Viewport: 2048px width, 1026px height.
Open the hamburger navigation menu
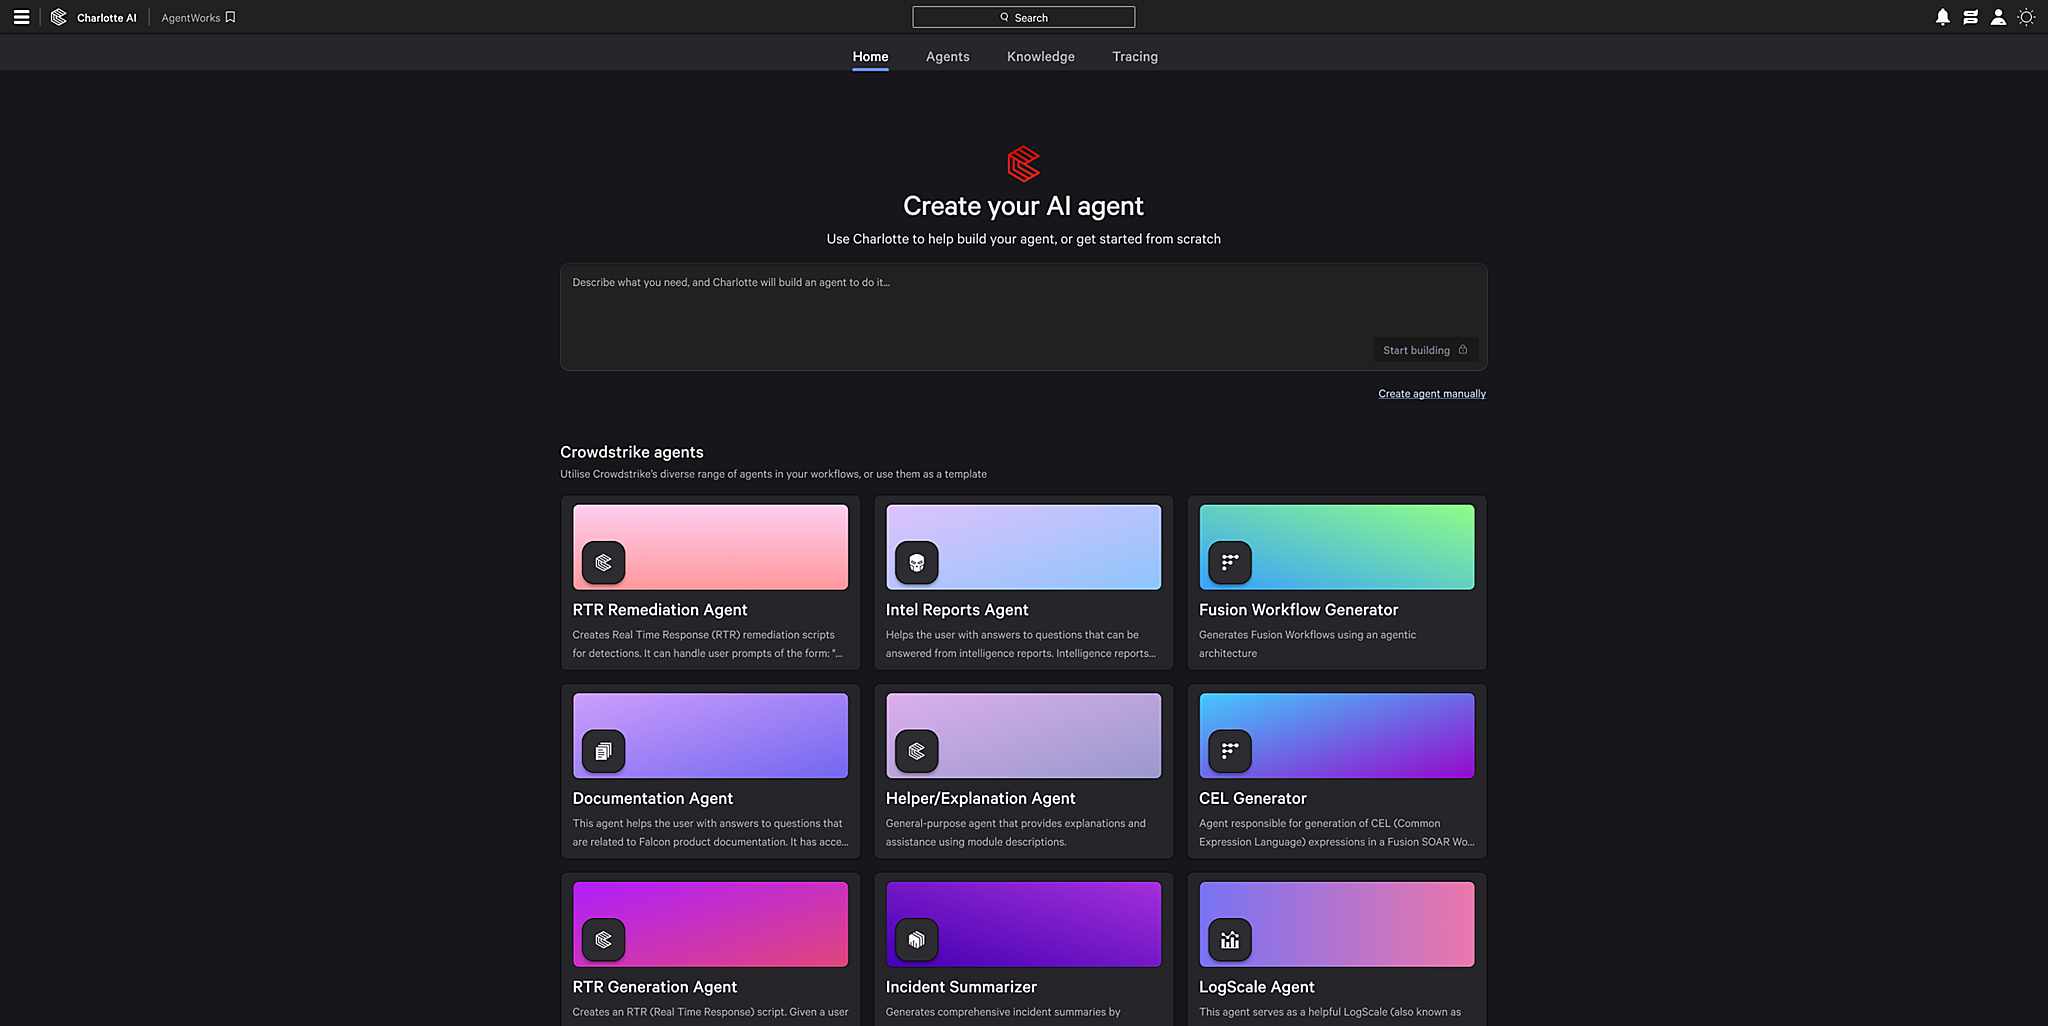21,17
